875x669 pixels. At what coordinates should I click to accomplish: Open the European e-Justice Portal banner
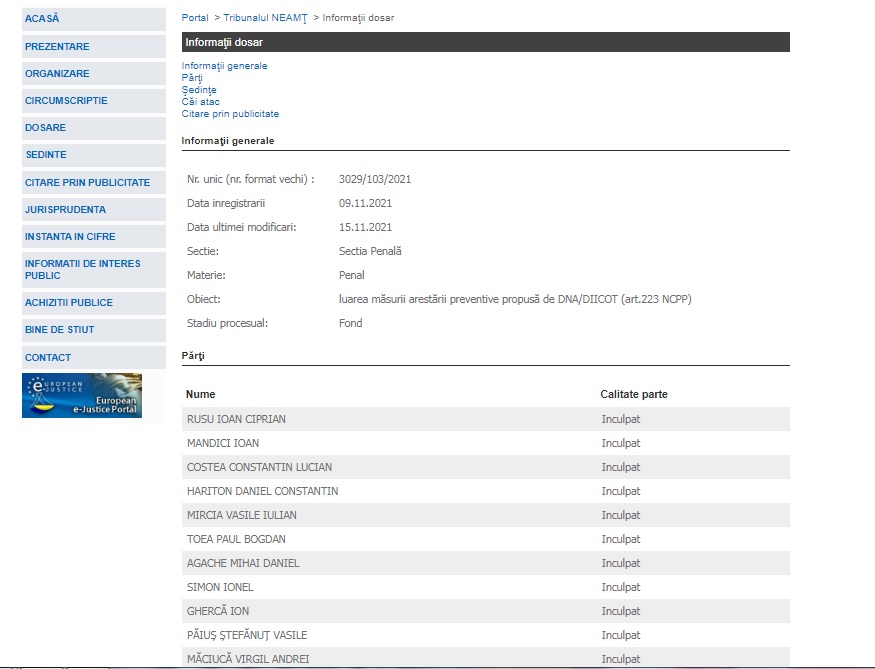point(82,395)
